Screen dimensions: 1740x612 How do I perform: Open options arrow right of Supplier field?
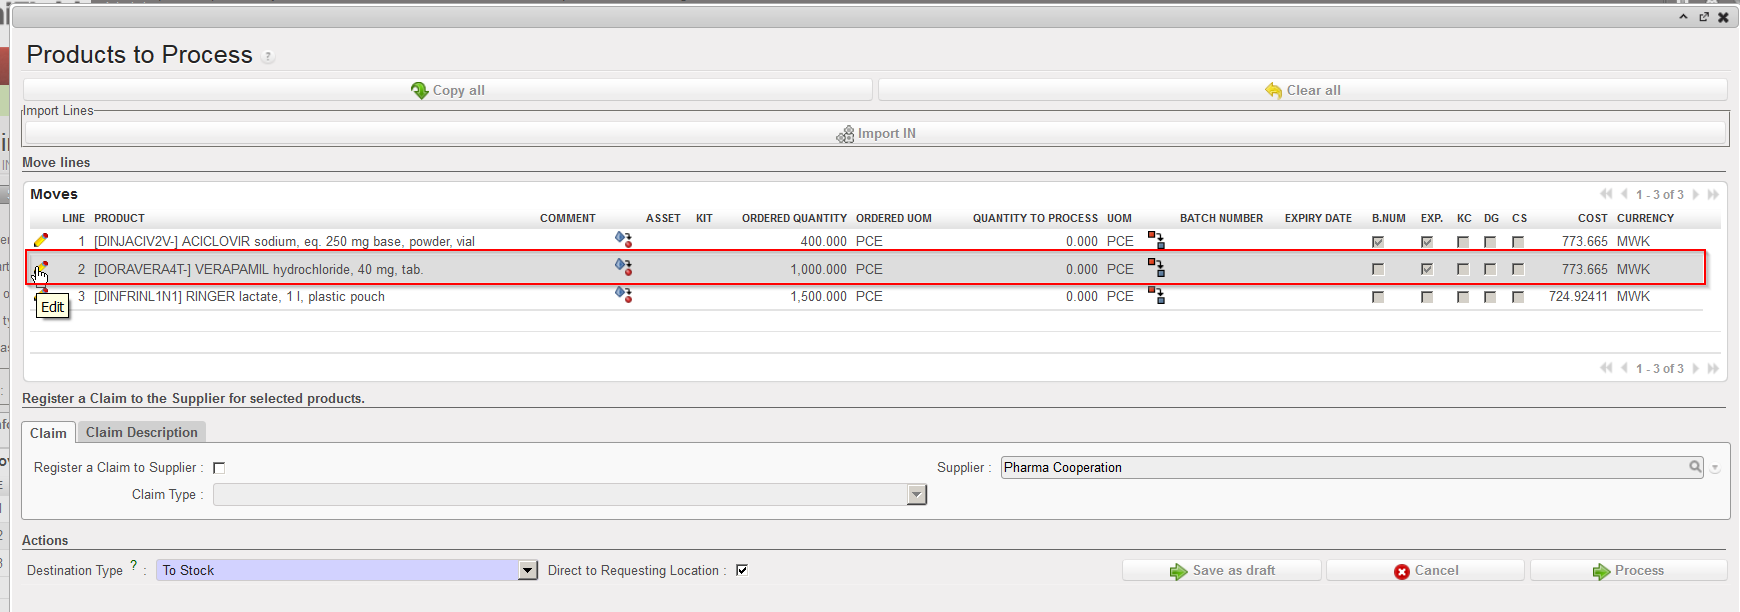pyautogui.click(x=1715, y=468)
